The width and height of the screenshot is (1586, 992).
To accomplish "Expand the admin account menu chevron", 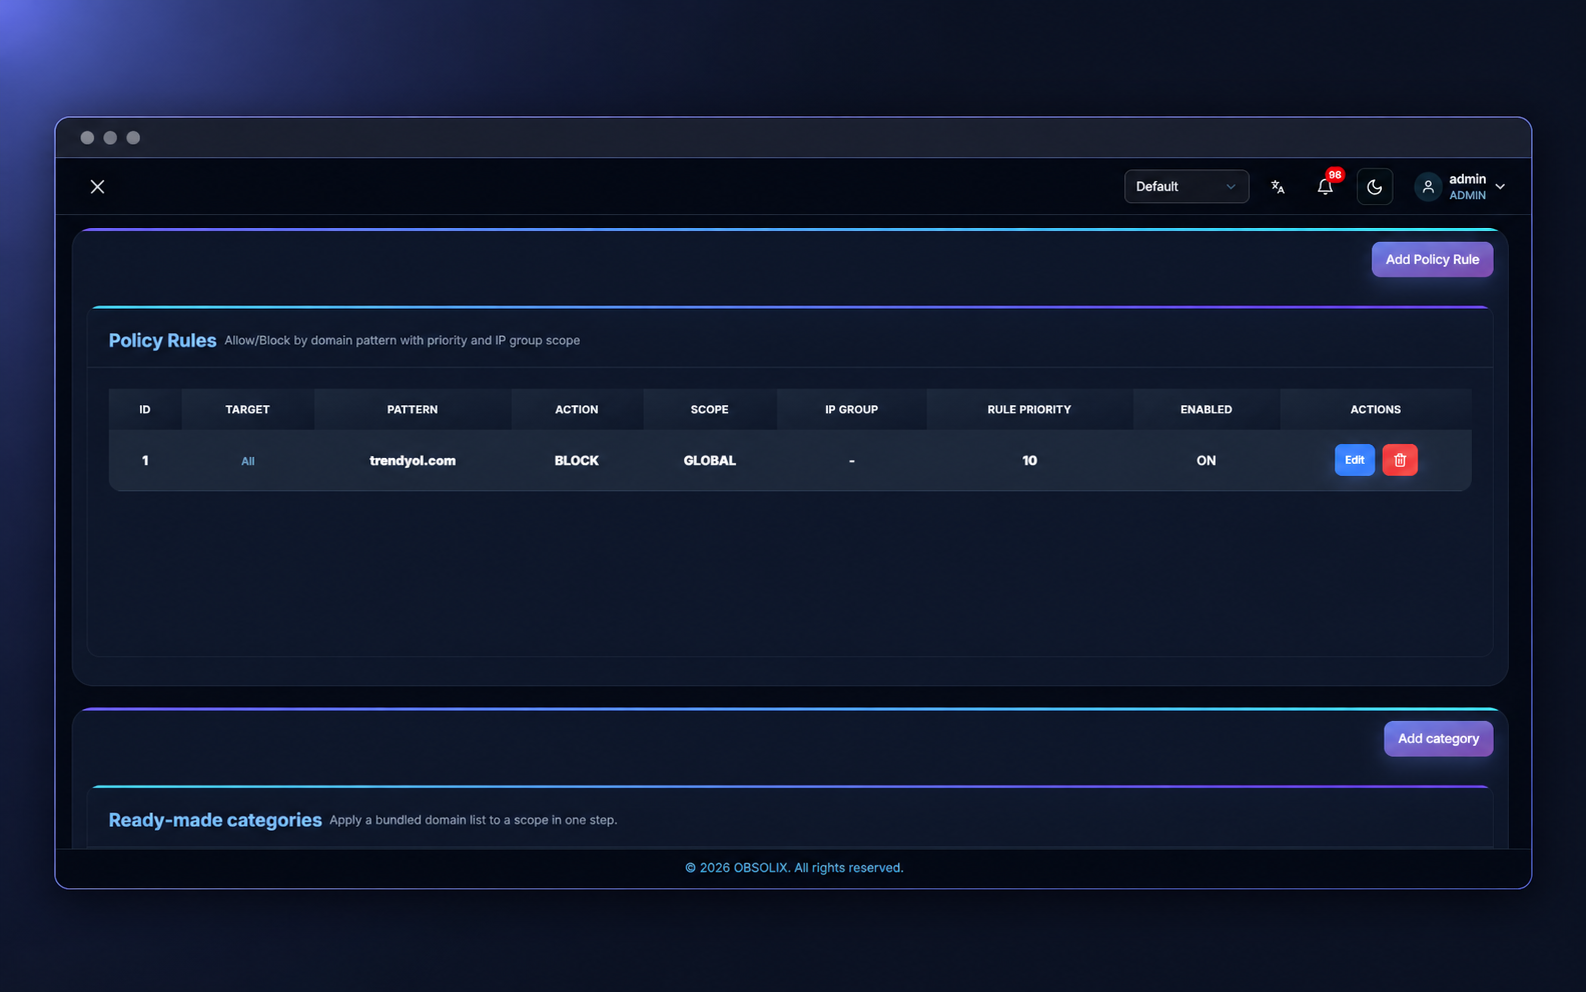I will pos(1500,187).
